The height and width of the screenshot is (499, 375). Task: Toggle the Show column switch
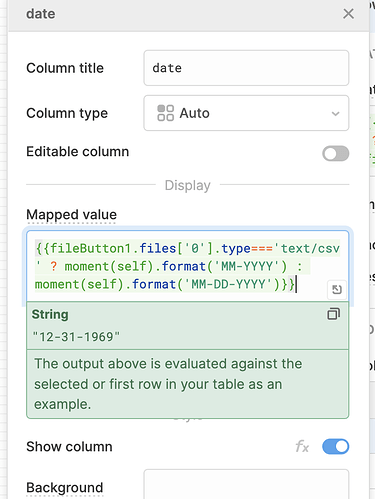pos(335,447)
